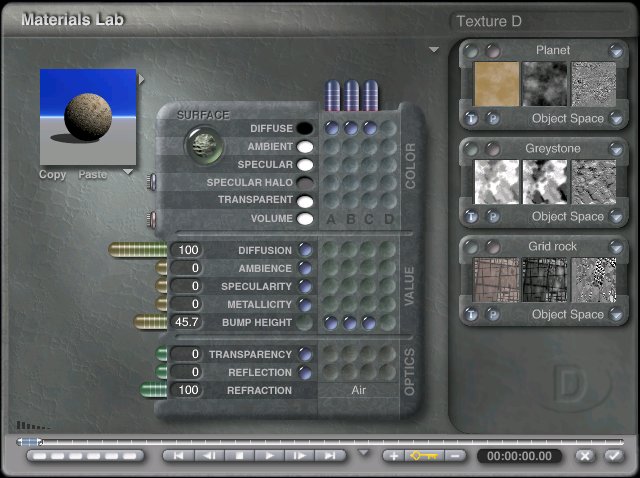640x478 pixels.
Task: Step forward one frame
Action: [300, 456]
